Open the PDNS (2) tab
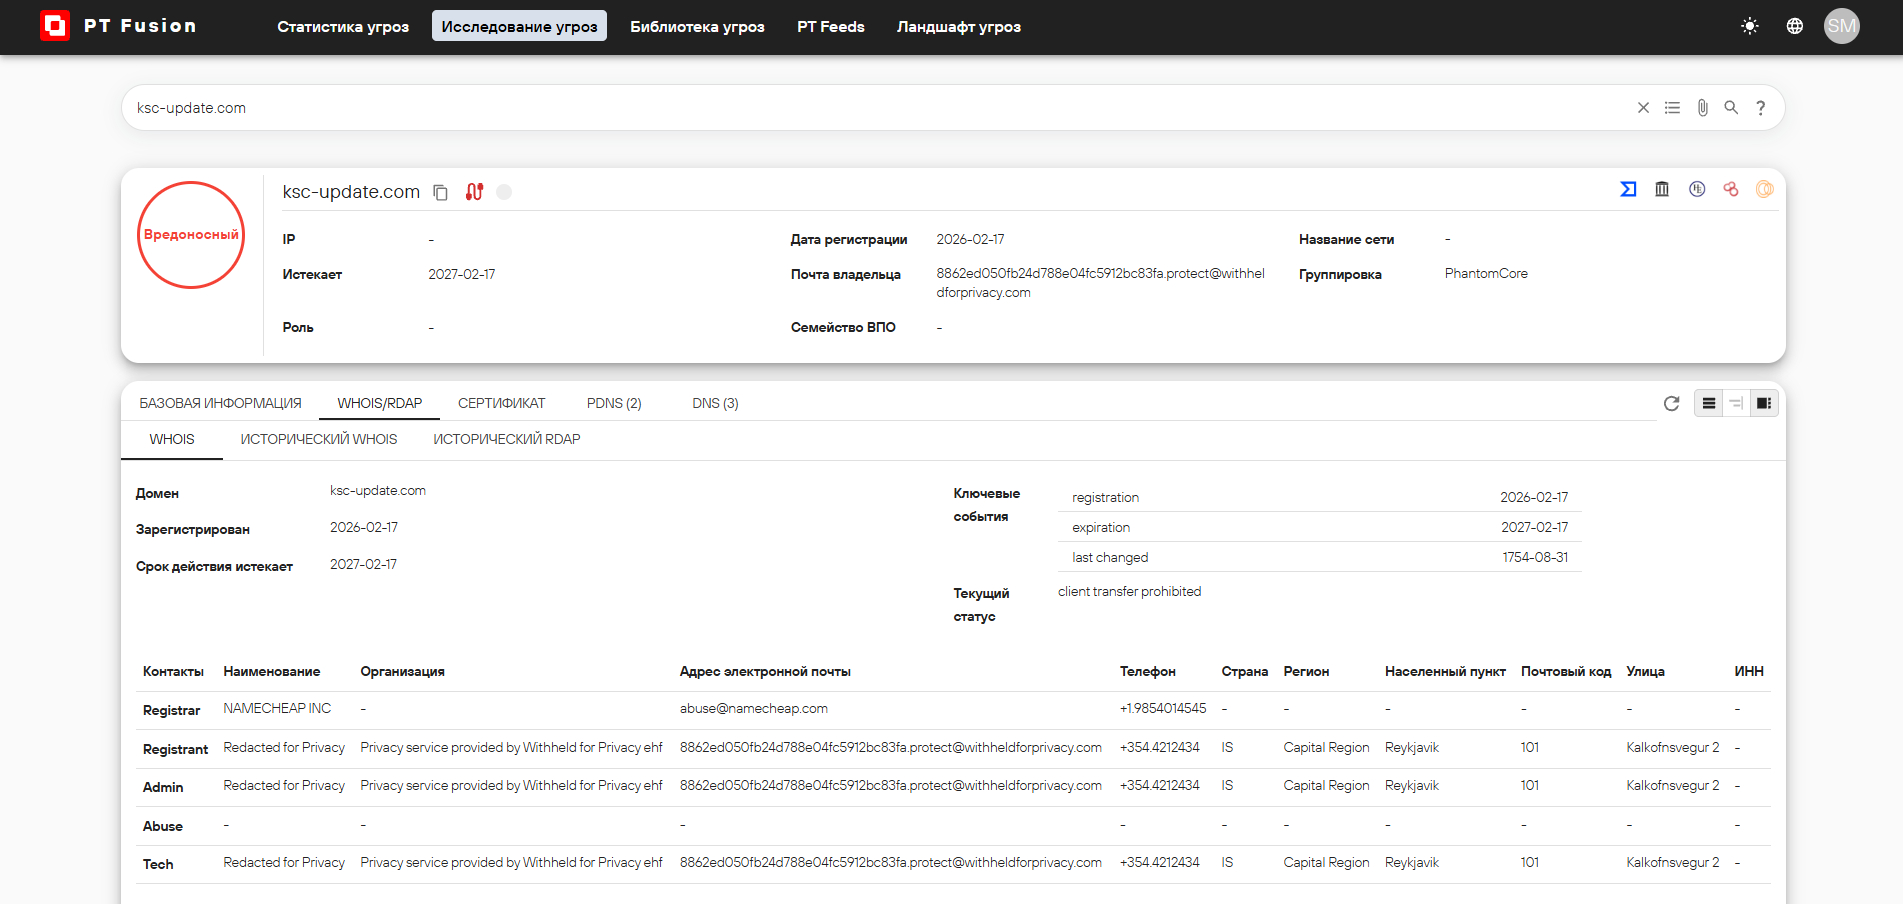 (614, 403)
